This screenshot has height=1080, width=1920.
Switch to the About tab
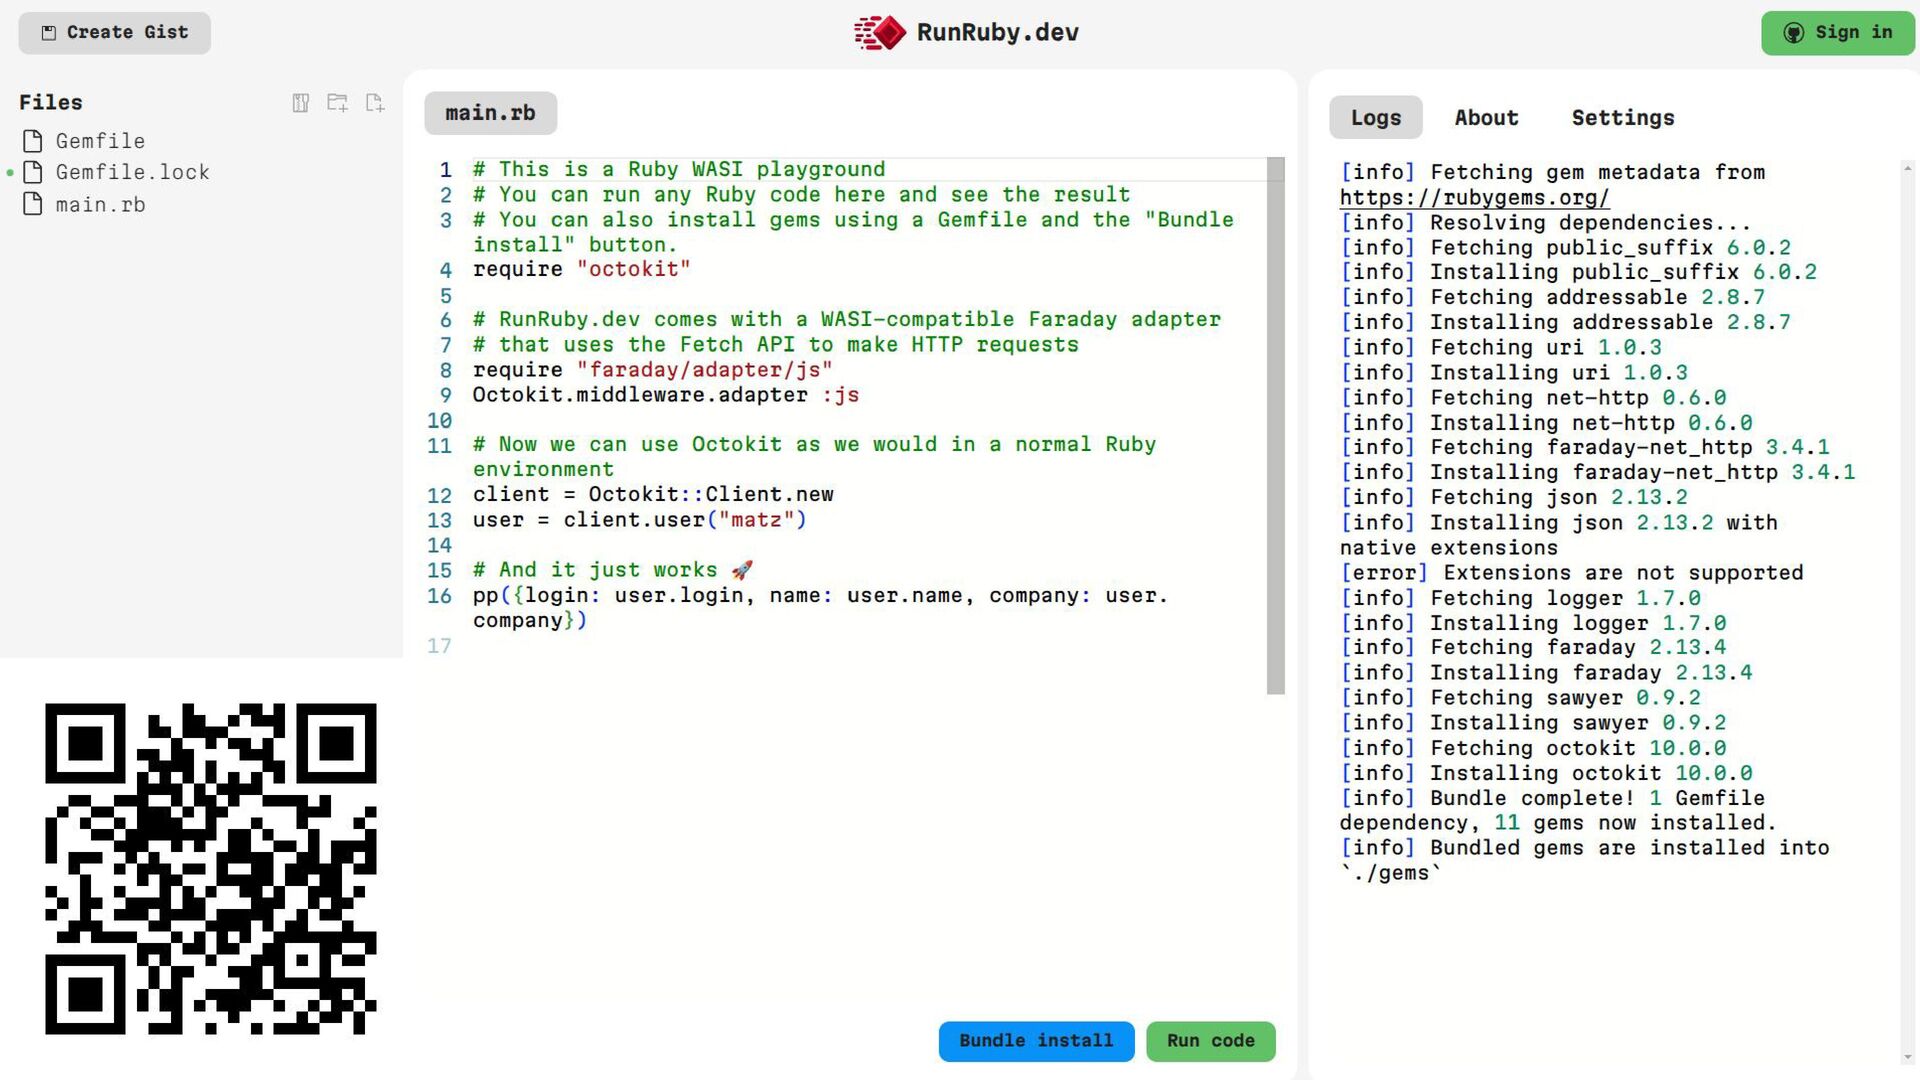(x=1486, y=118)
